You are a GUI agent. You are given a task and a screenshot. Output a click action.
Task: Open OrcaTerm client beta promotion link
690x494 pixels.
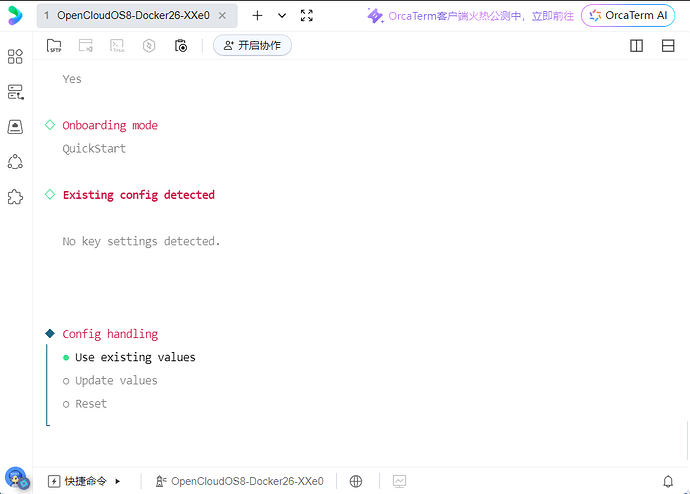pos(470,16)
